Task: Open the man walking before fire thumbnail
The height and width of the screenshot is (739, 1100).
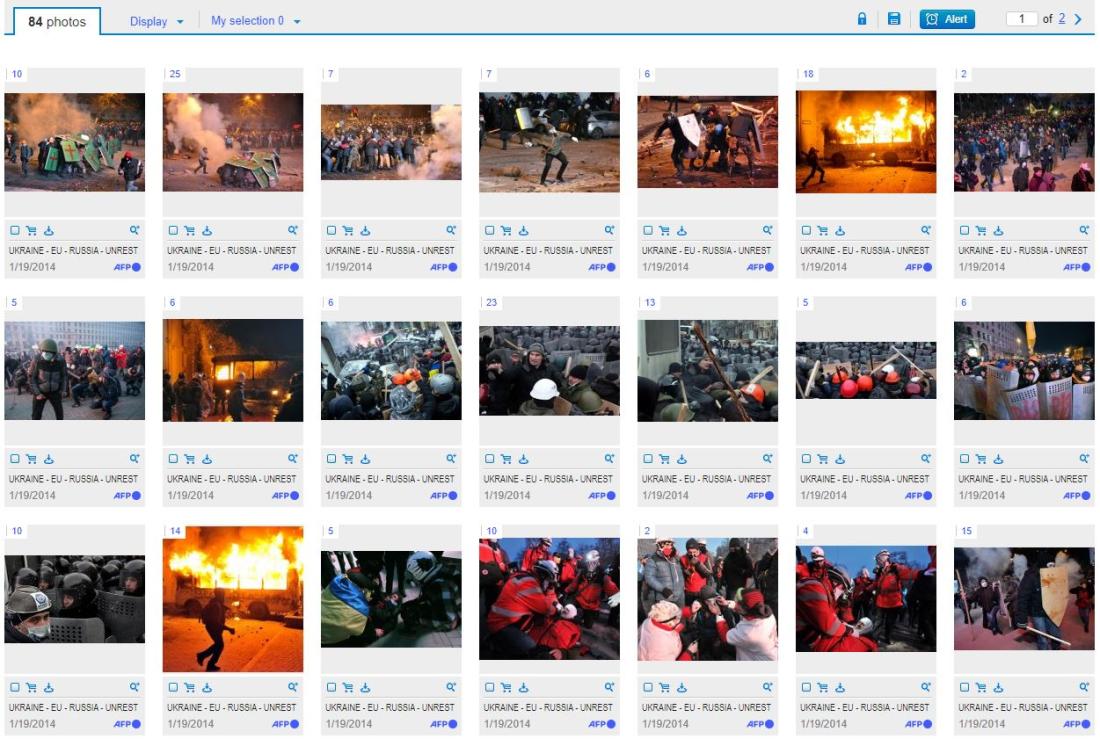Action: (233, 599)
